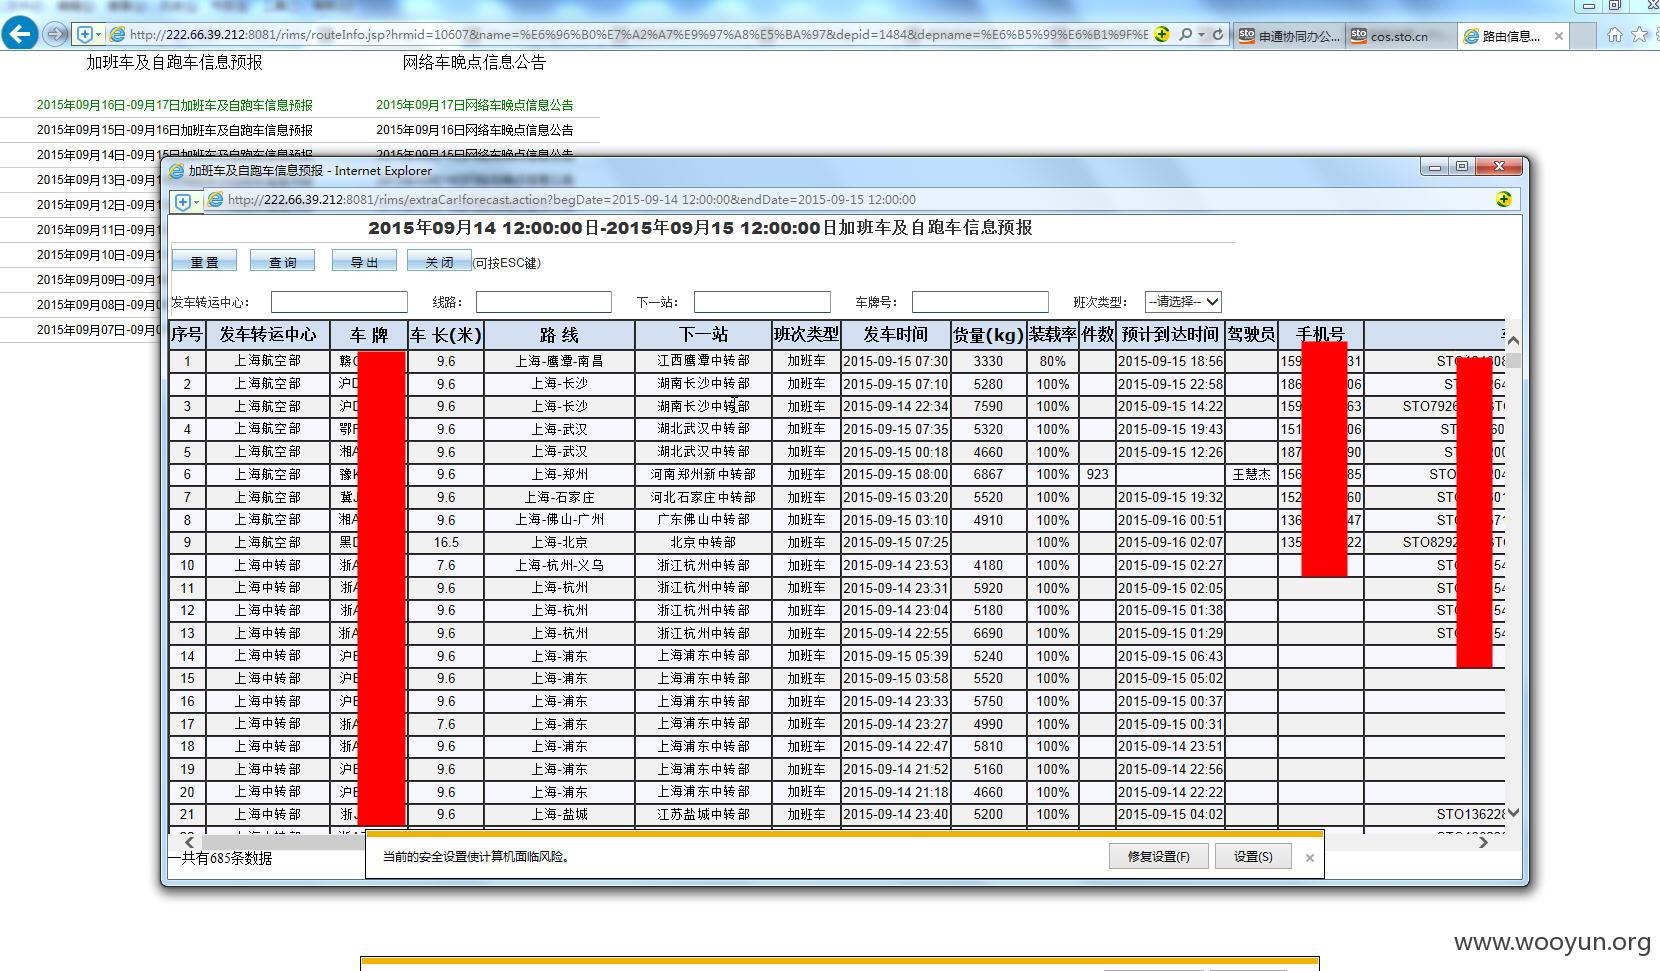This screenshot has width=1660, height=971.
Task: Click the compatibility icon in the popup address bar
Action: pos(1504,200)
